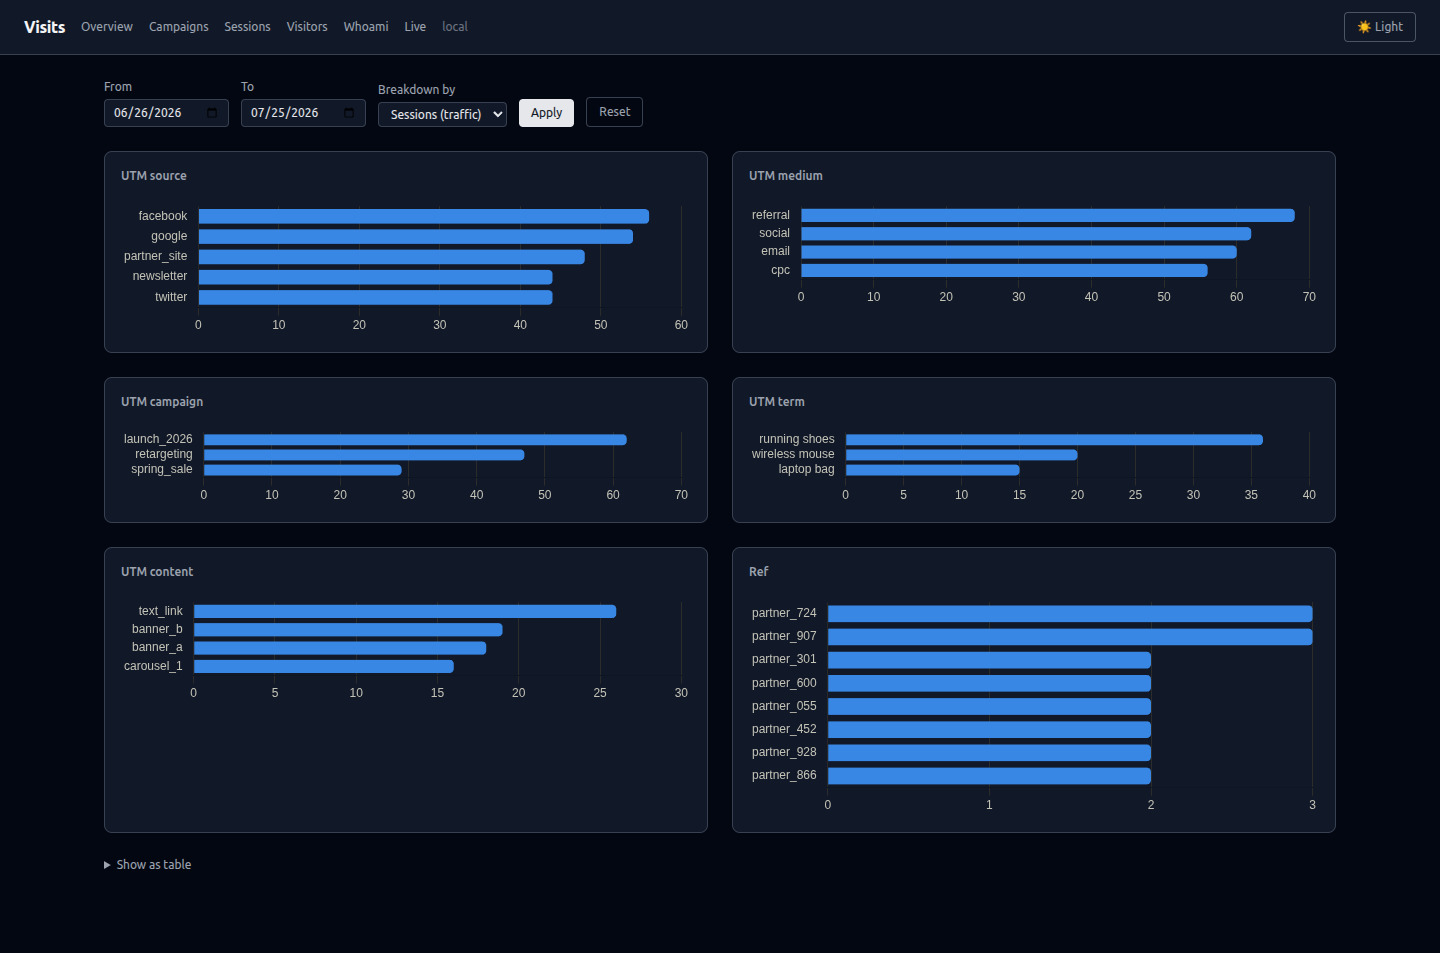Click the wireless mouse term bar
1440x953 pixels.
[962, 455]
